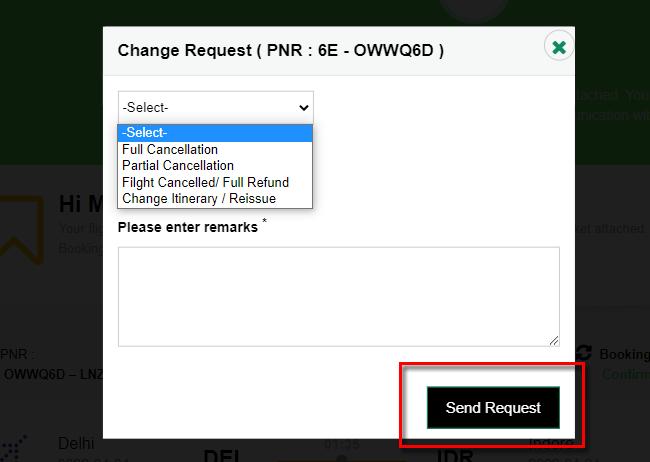Click the flight duration dot under 01:35
Screen dimensions: 650x462
click(341, 458)
